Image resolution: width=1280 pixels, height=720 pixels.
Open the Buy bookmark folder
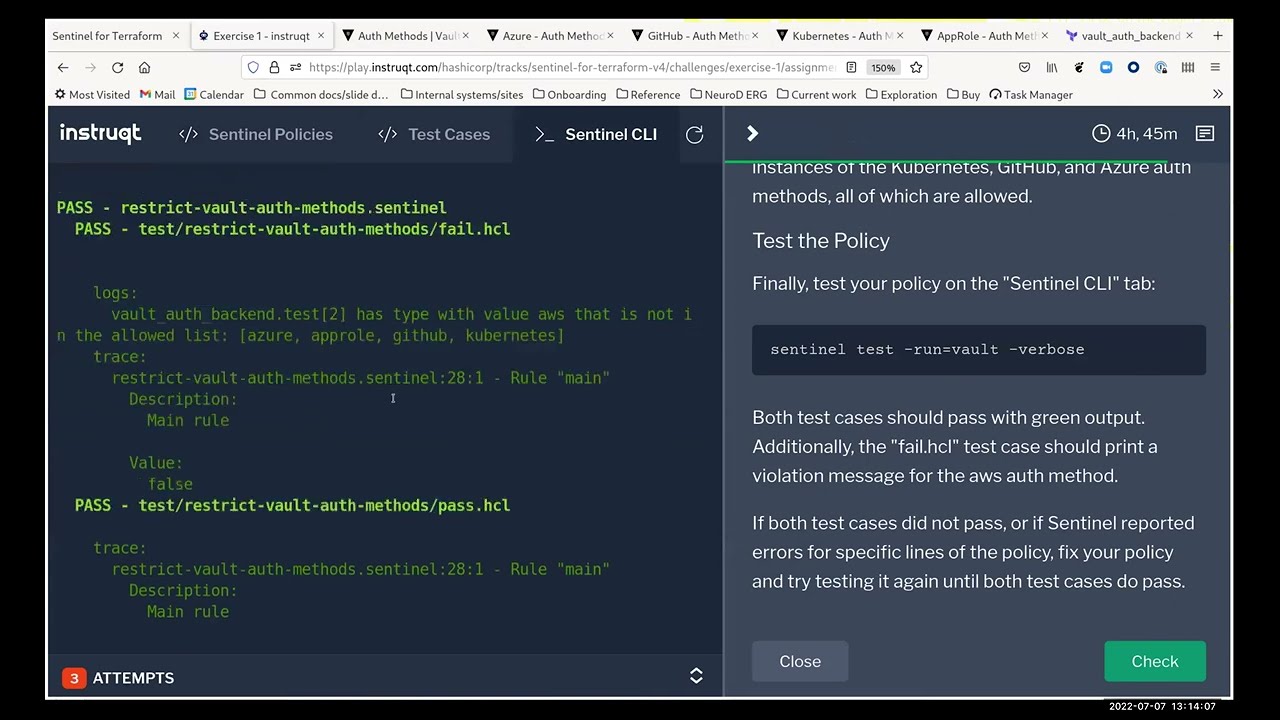tap(963, 94)
